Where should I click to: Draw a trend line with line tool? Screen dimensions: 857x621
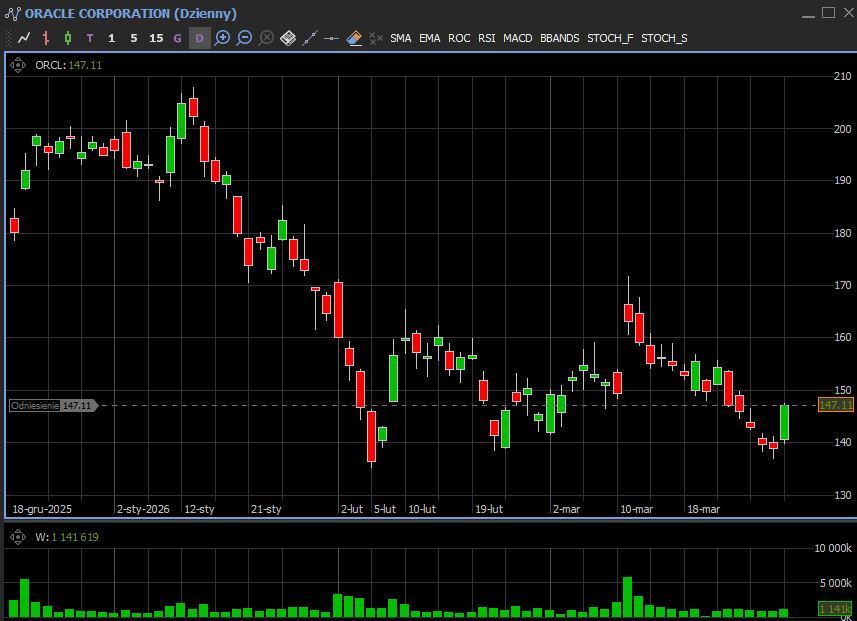(310, 38)
